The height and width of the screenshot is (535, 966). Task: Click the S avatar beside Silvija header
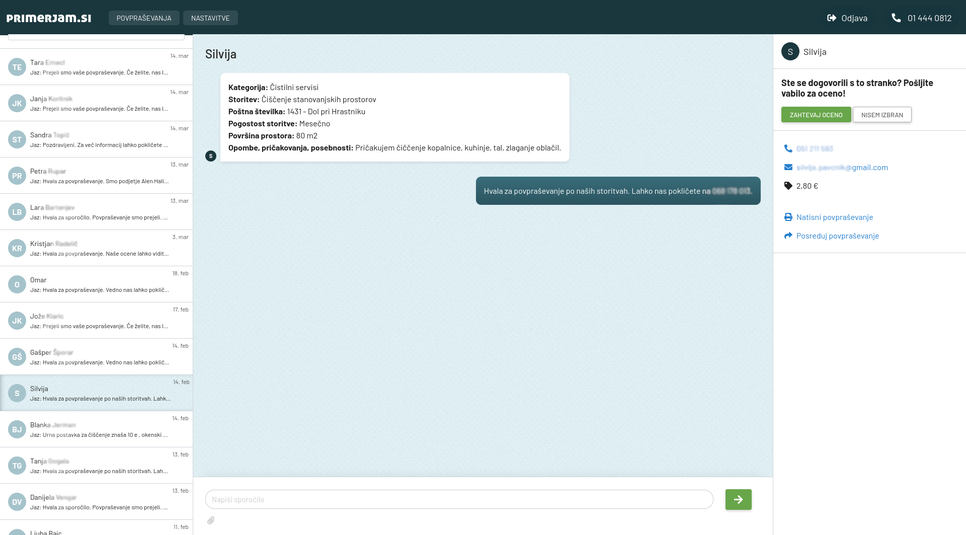tap(790, 52)
